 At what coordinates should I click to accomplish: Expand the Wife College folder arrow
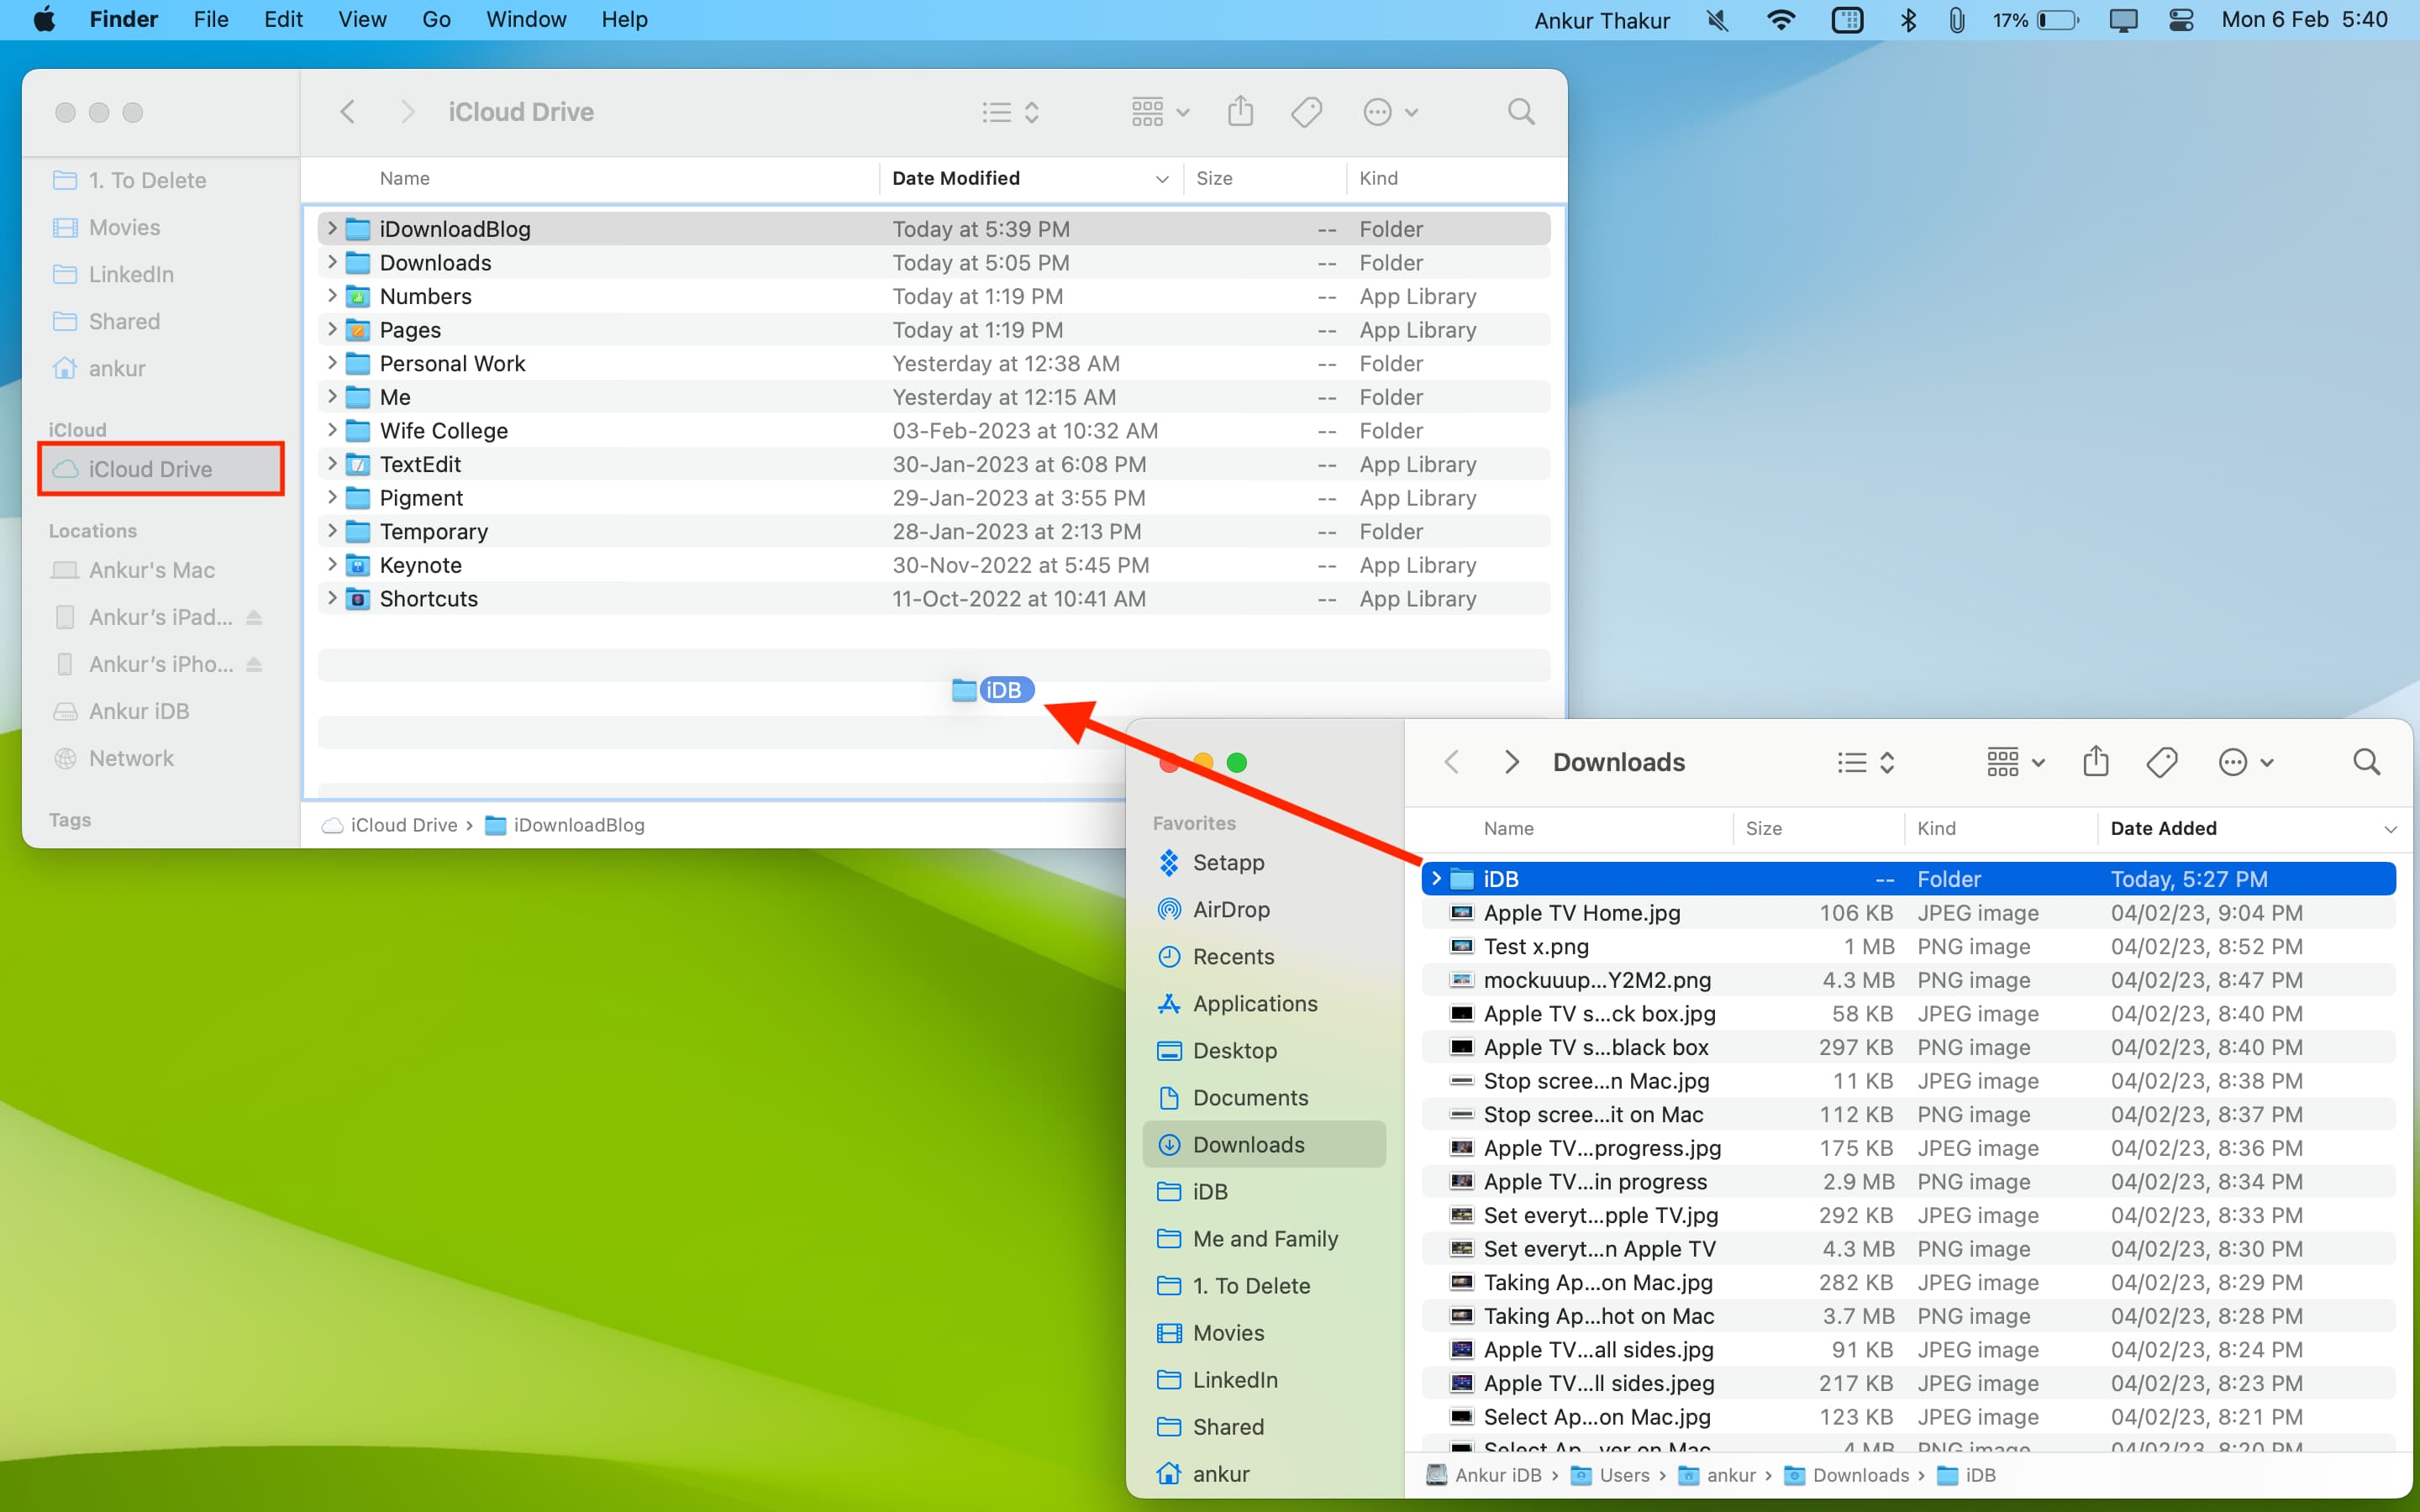click(332, 430)
